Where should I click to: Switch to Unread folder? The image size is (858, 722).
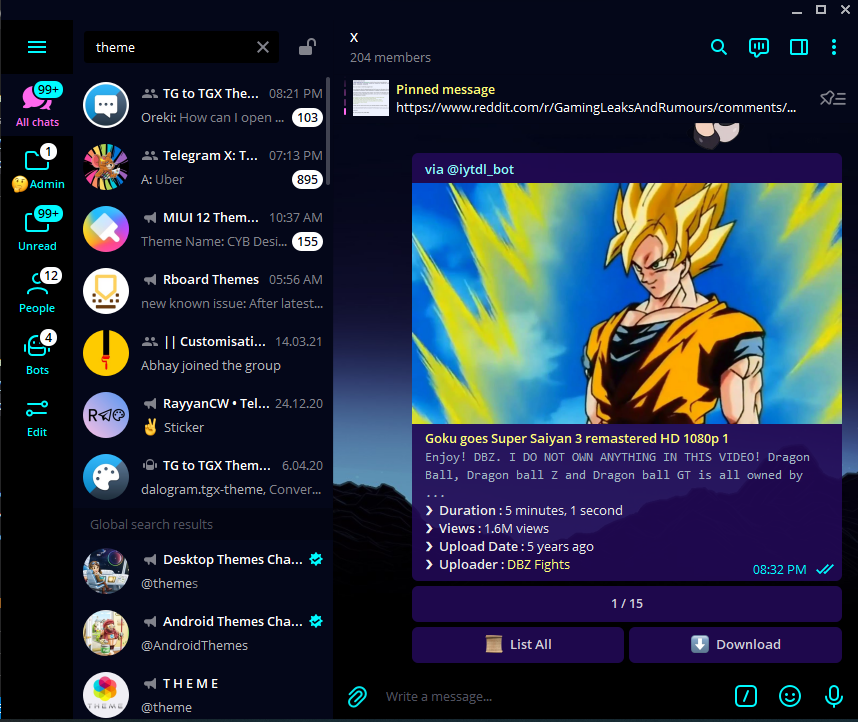tap(37, 229)
